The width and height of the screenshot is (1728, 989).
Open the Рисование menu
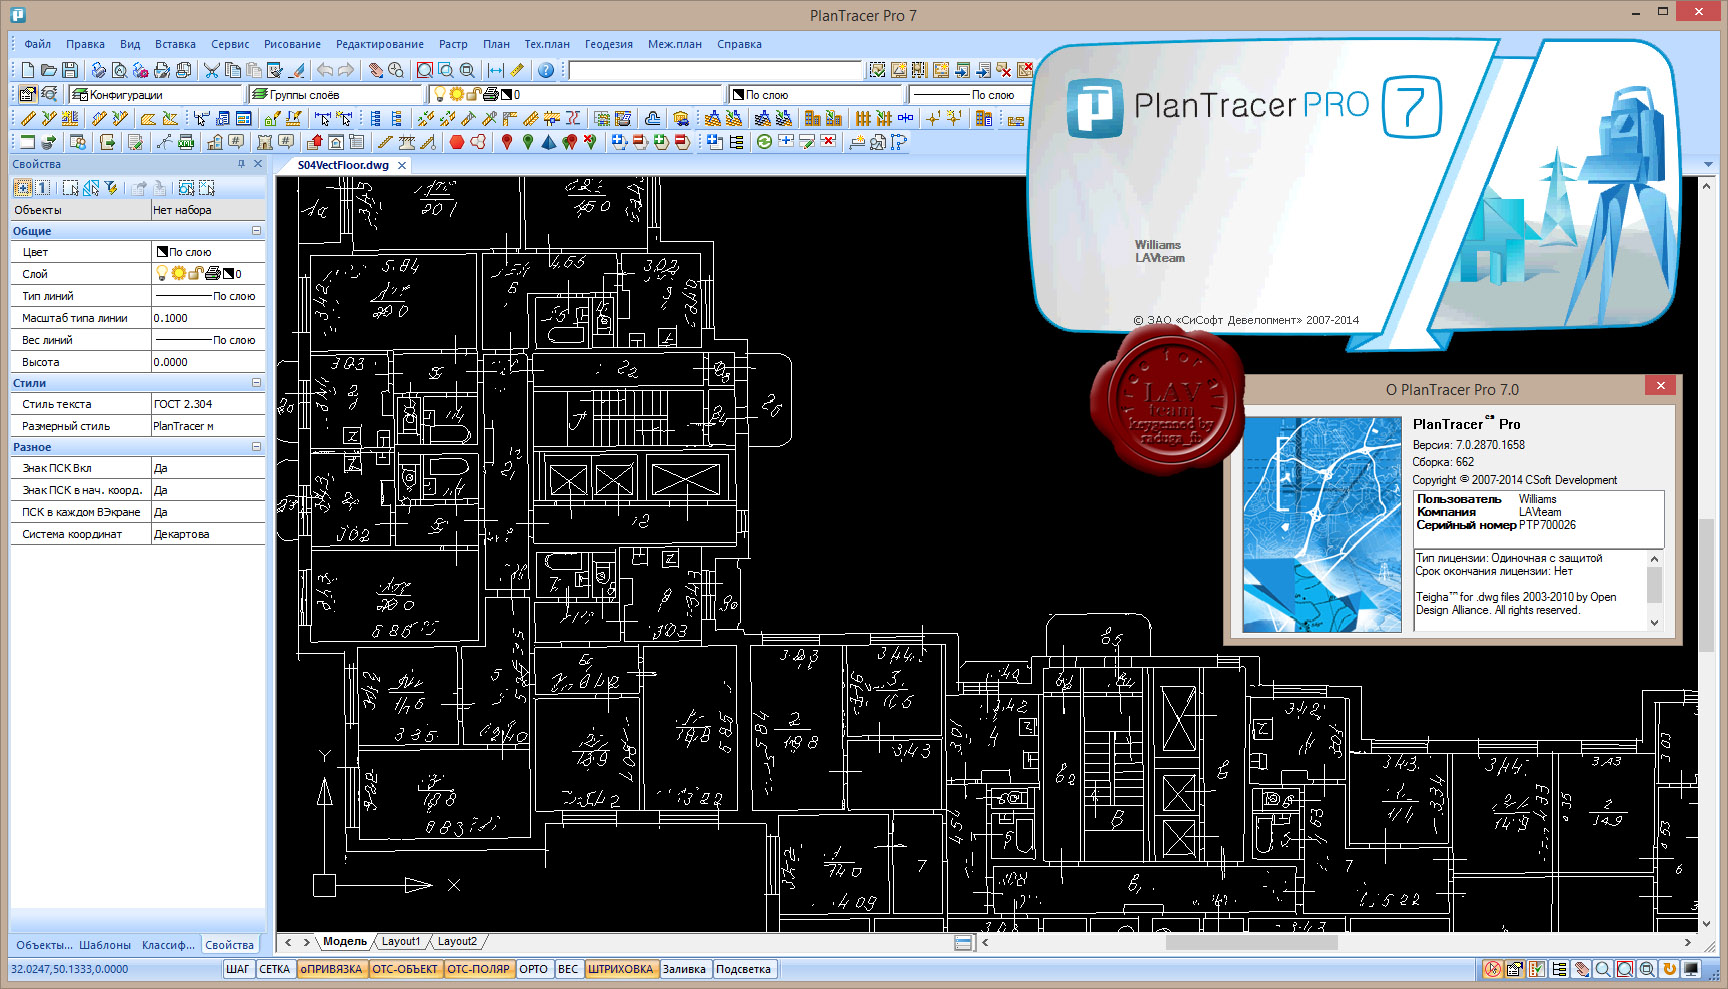coord(292,44)
